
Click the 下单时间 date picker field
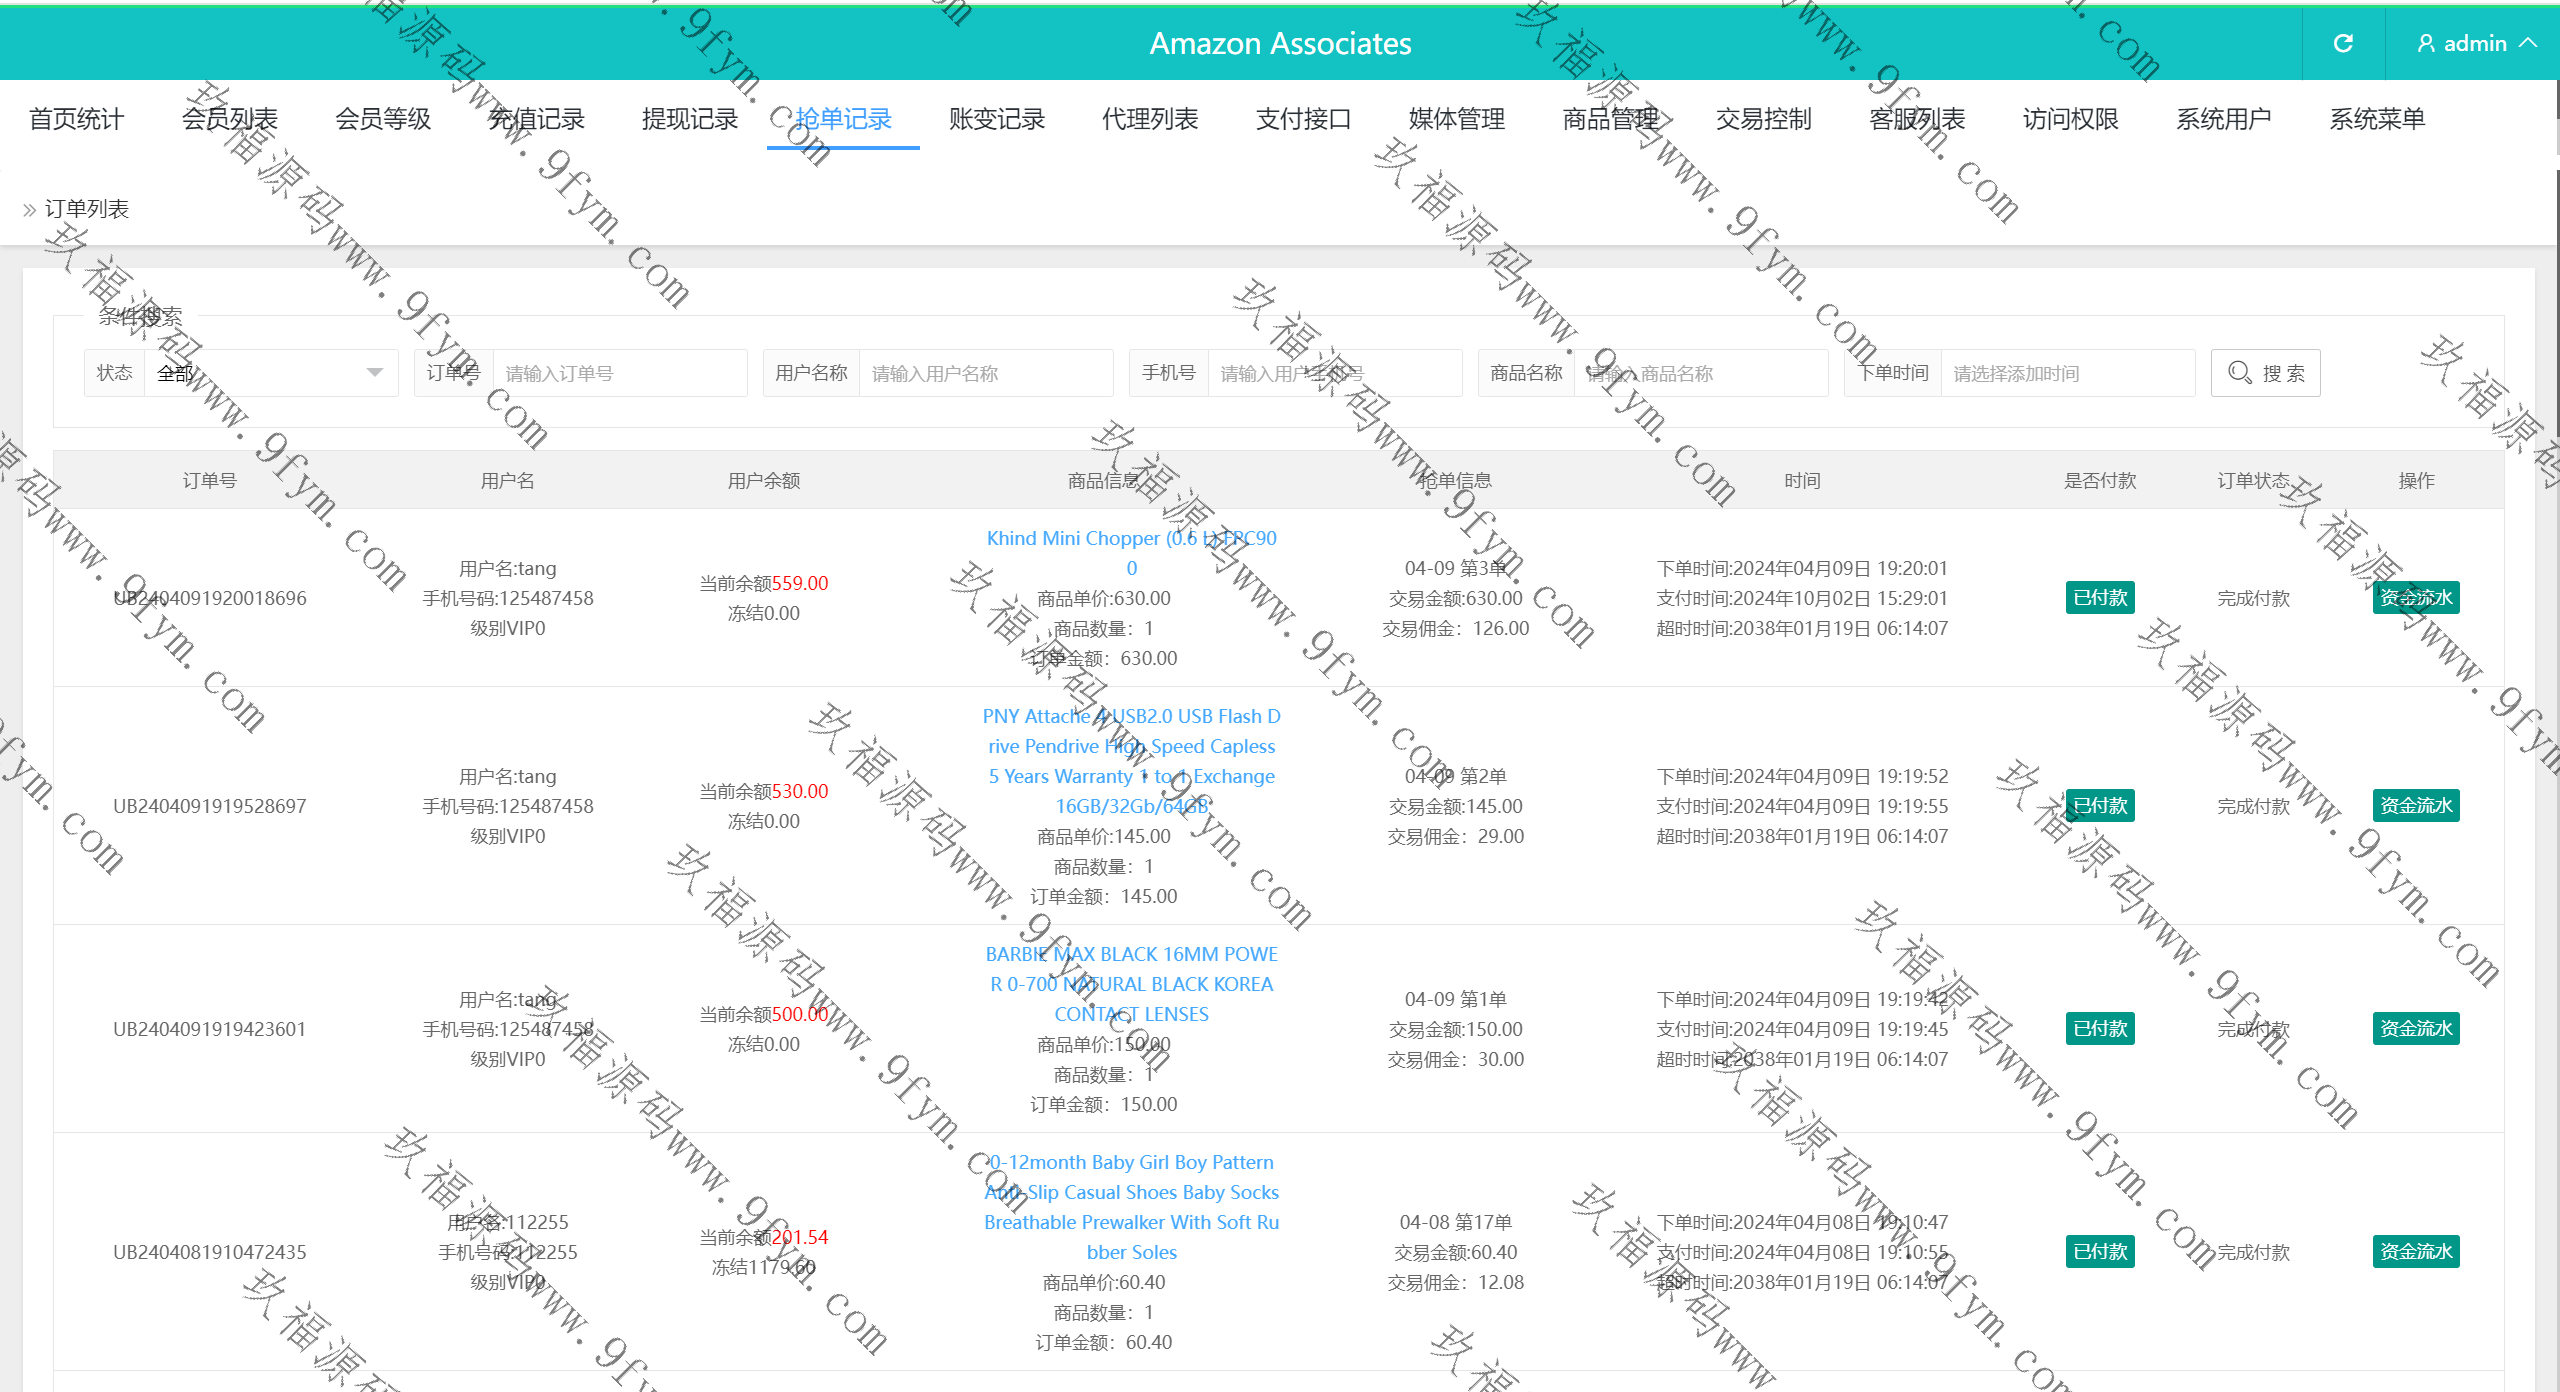click(x=2066, y=373)
